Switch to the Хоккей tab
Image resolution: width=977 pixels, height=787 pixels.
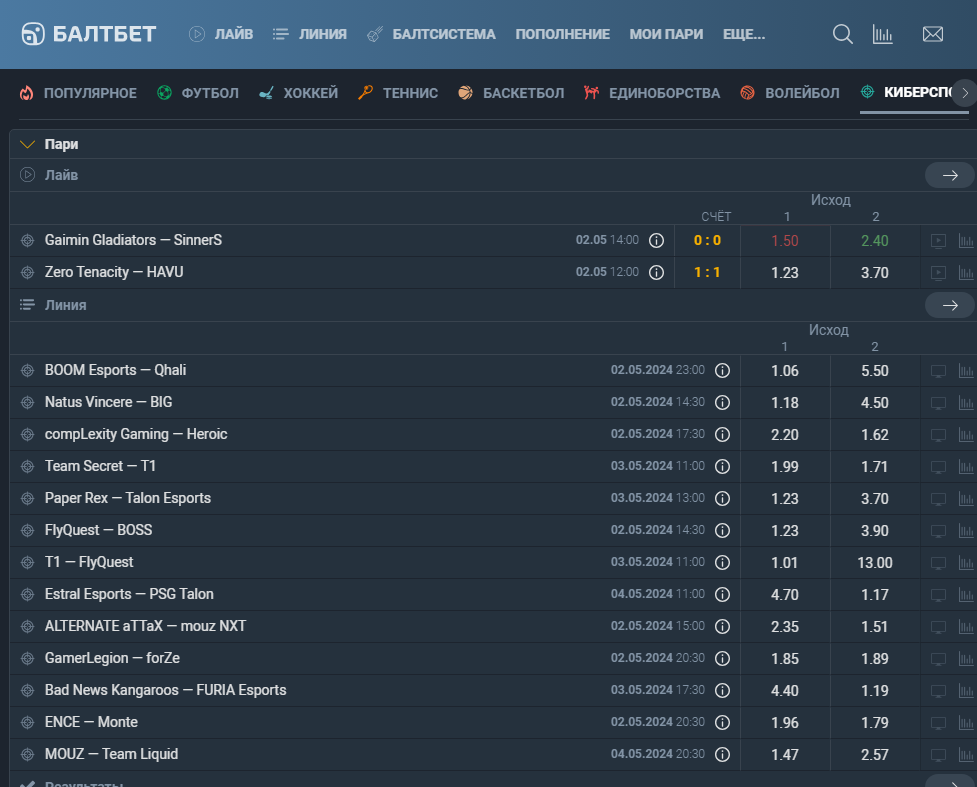pyautogui.click(x=298, y=93)
